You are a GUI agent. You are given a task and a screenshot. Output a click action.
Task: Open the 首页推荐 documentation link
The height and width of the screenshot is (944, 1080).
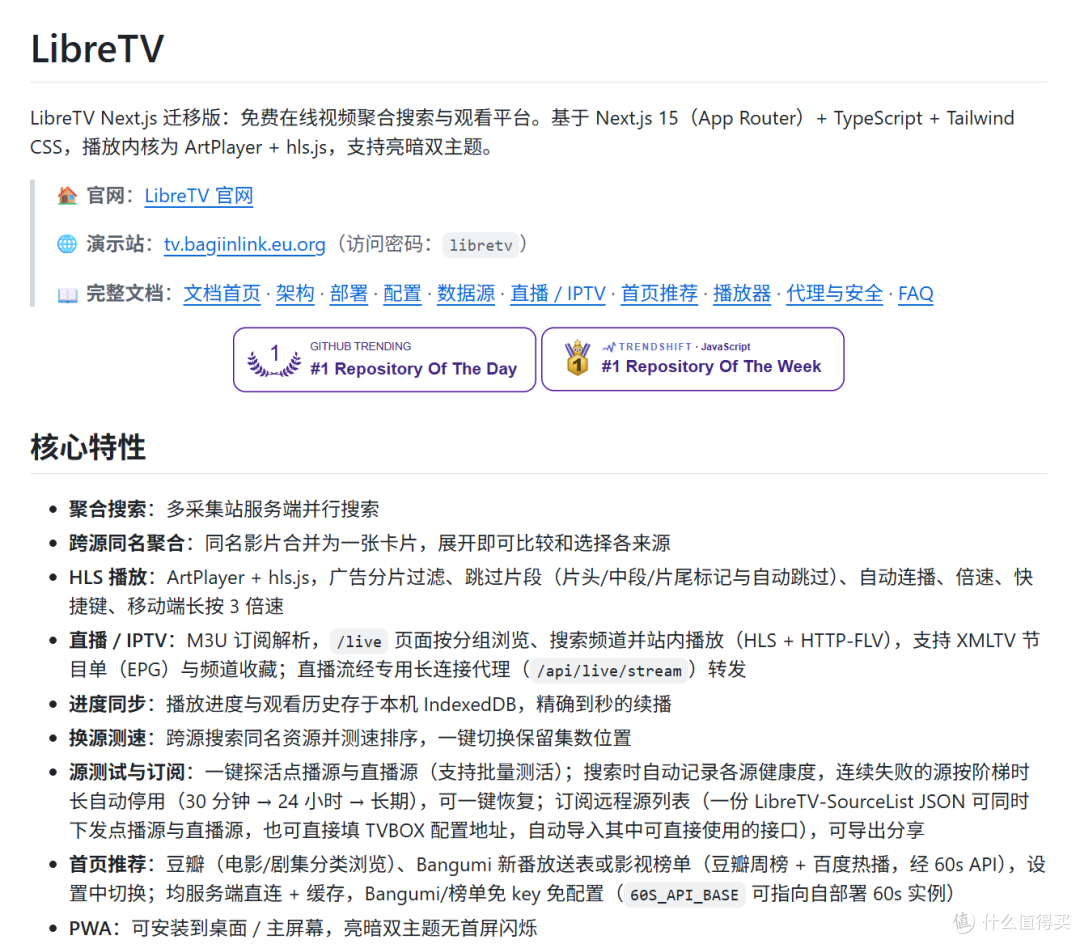pyautogui.click(x=659, y=293)
